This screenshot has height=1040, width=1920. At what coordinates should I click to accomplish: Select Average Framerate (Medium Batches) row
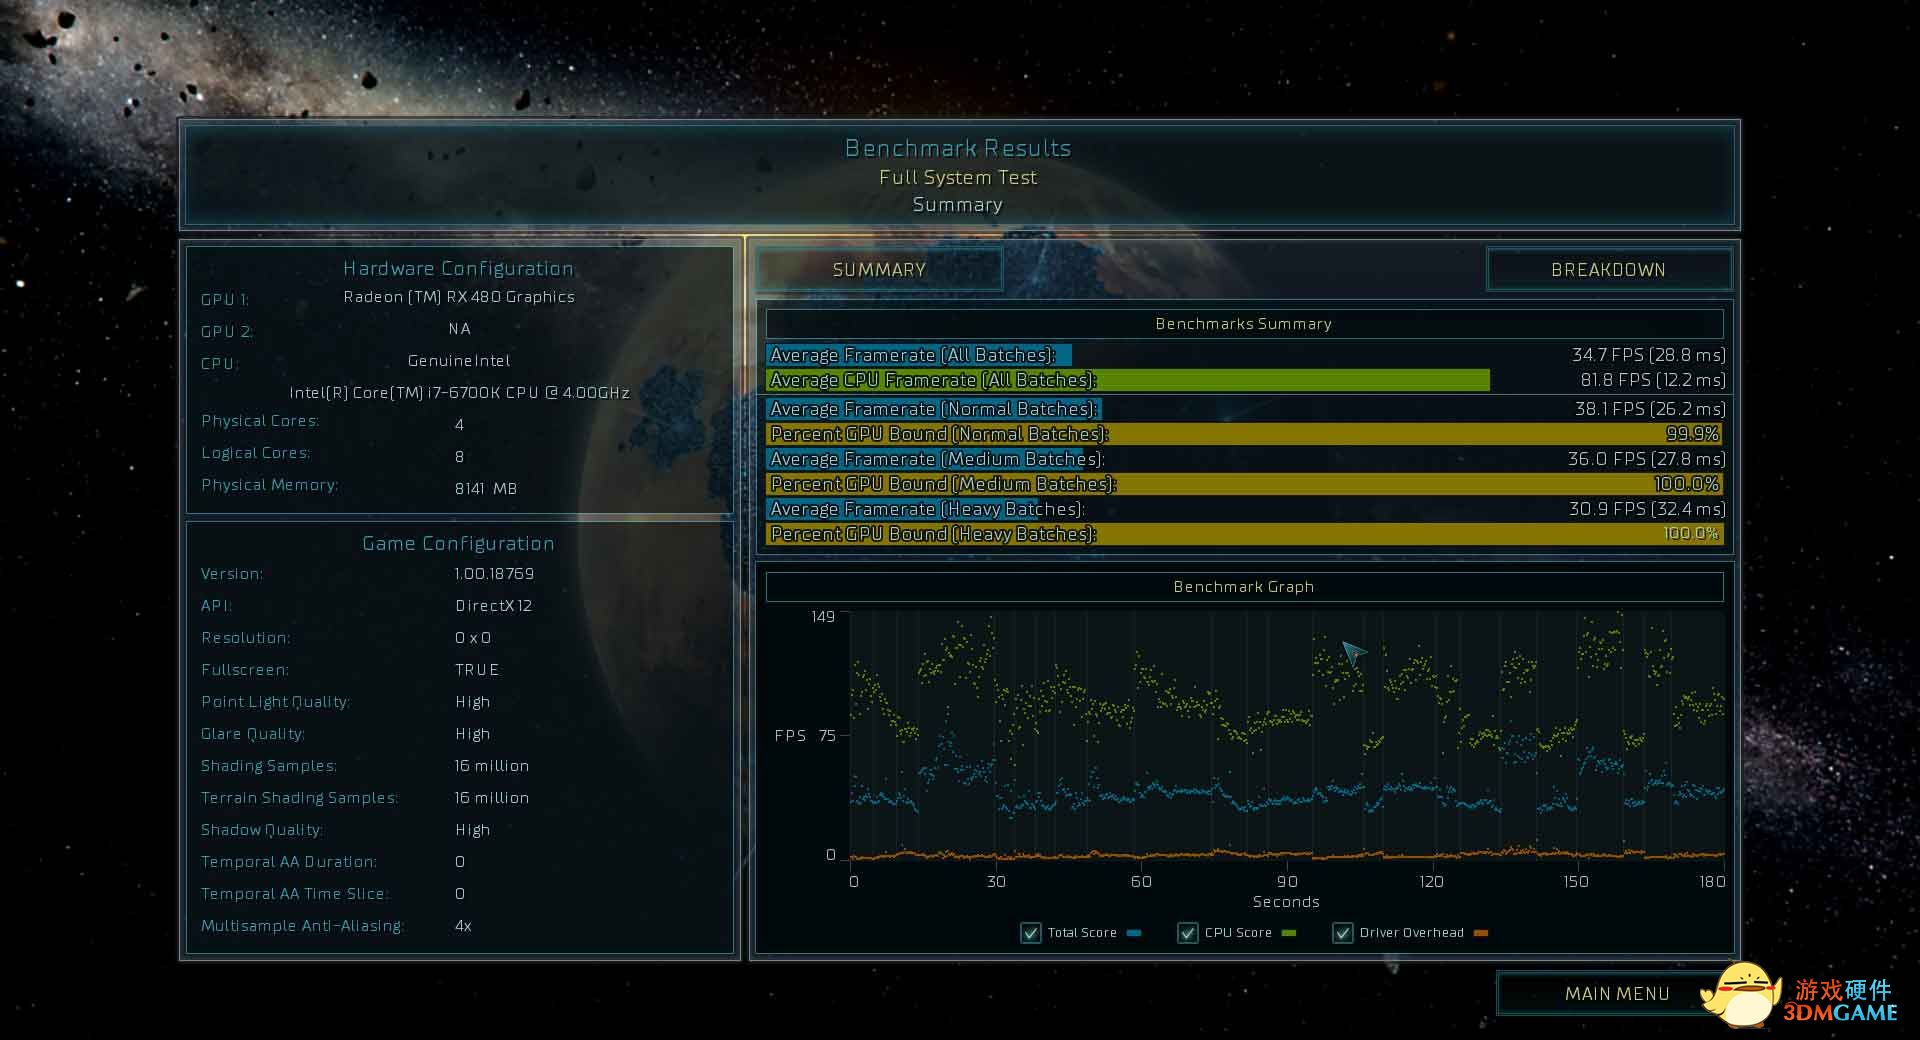tap(1246, 459)
